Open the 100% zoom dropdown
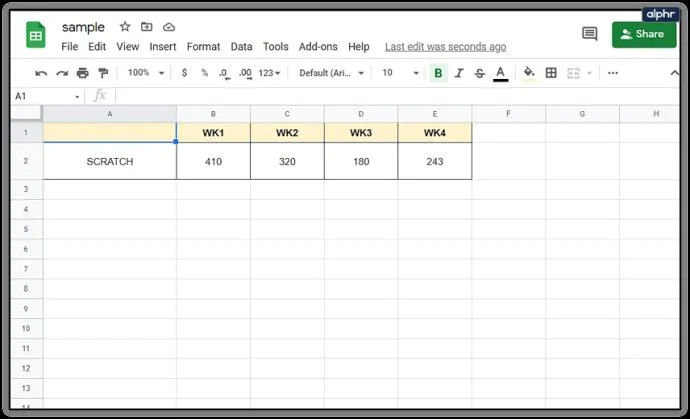 pyautogui.click(x=146, y=73)
